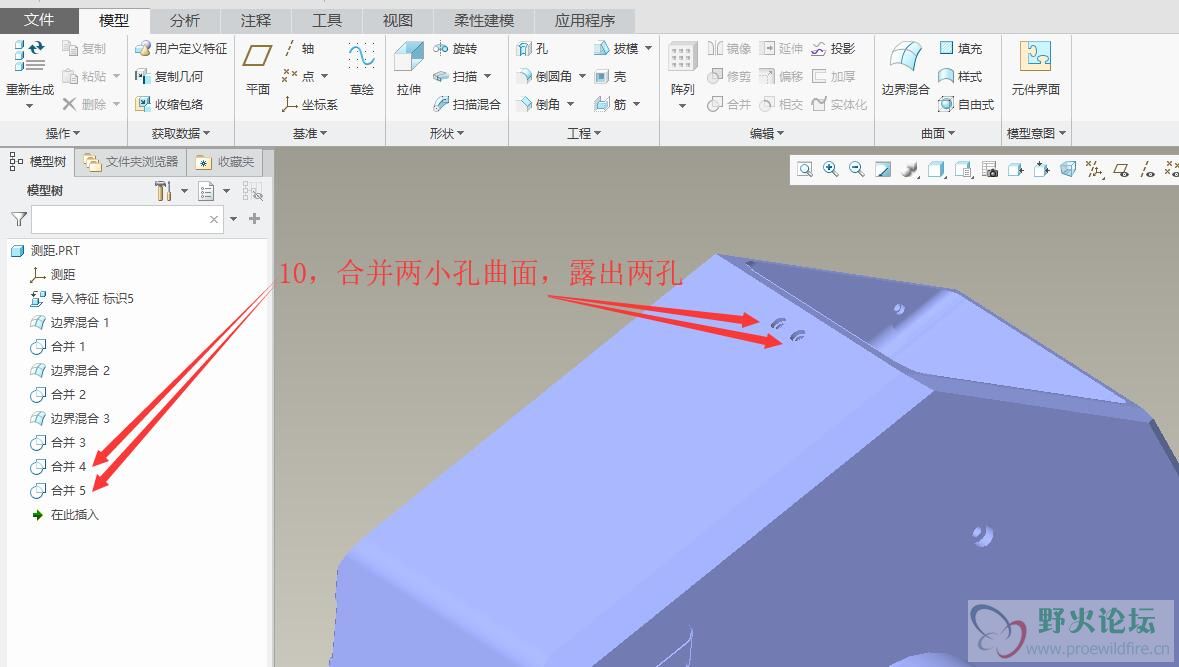Select the Extrude (拉伸) tool
The height and width of the screenshot is (667, 1179).
(409, 68)
